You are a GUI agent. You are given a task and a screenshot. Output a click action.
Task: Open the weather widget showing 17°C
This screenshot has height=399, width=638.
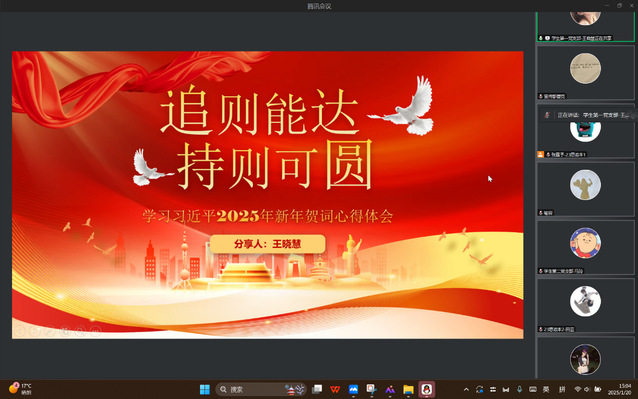[20, 389]
